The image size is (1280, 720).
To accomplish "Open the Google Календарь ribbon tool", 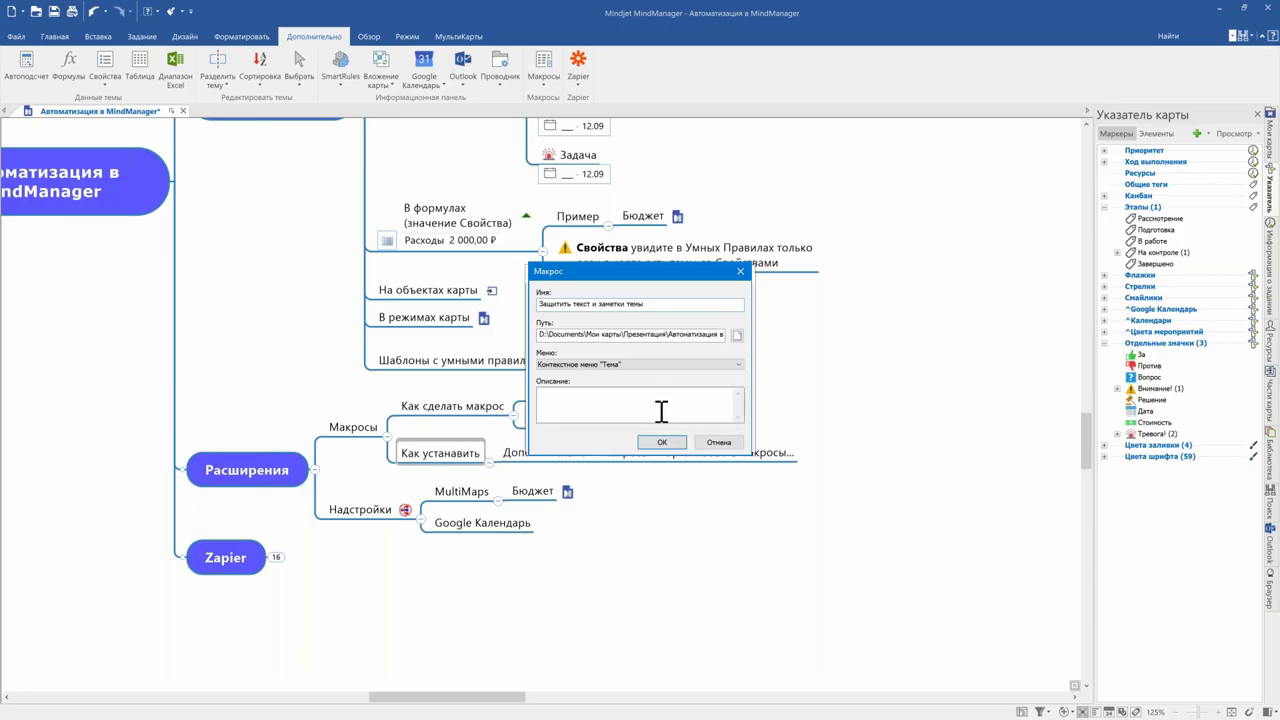I will pyautogui.click(x=424, y=69).
